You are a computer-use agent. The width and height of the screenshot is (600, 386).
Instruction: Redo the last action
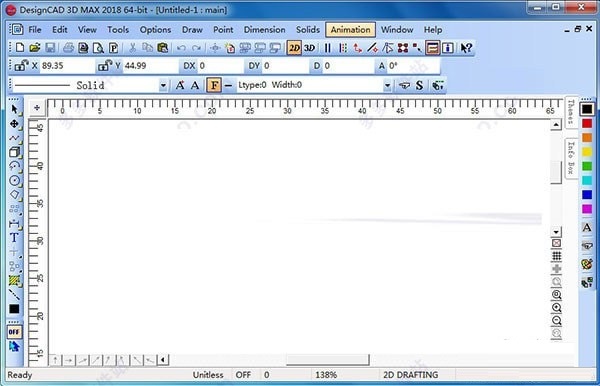click(196, 48)
